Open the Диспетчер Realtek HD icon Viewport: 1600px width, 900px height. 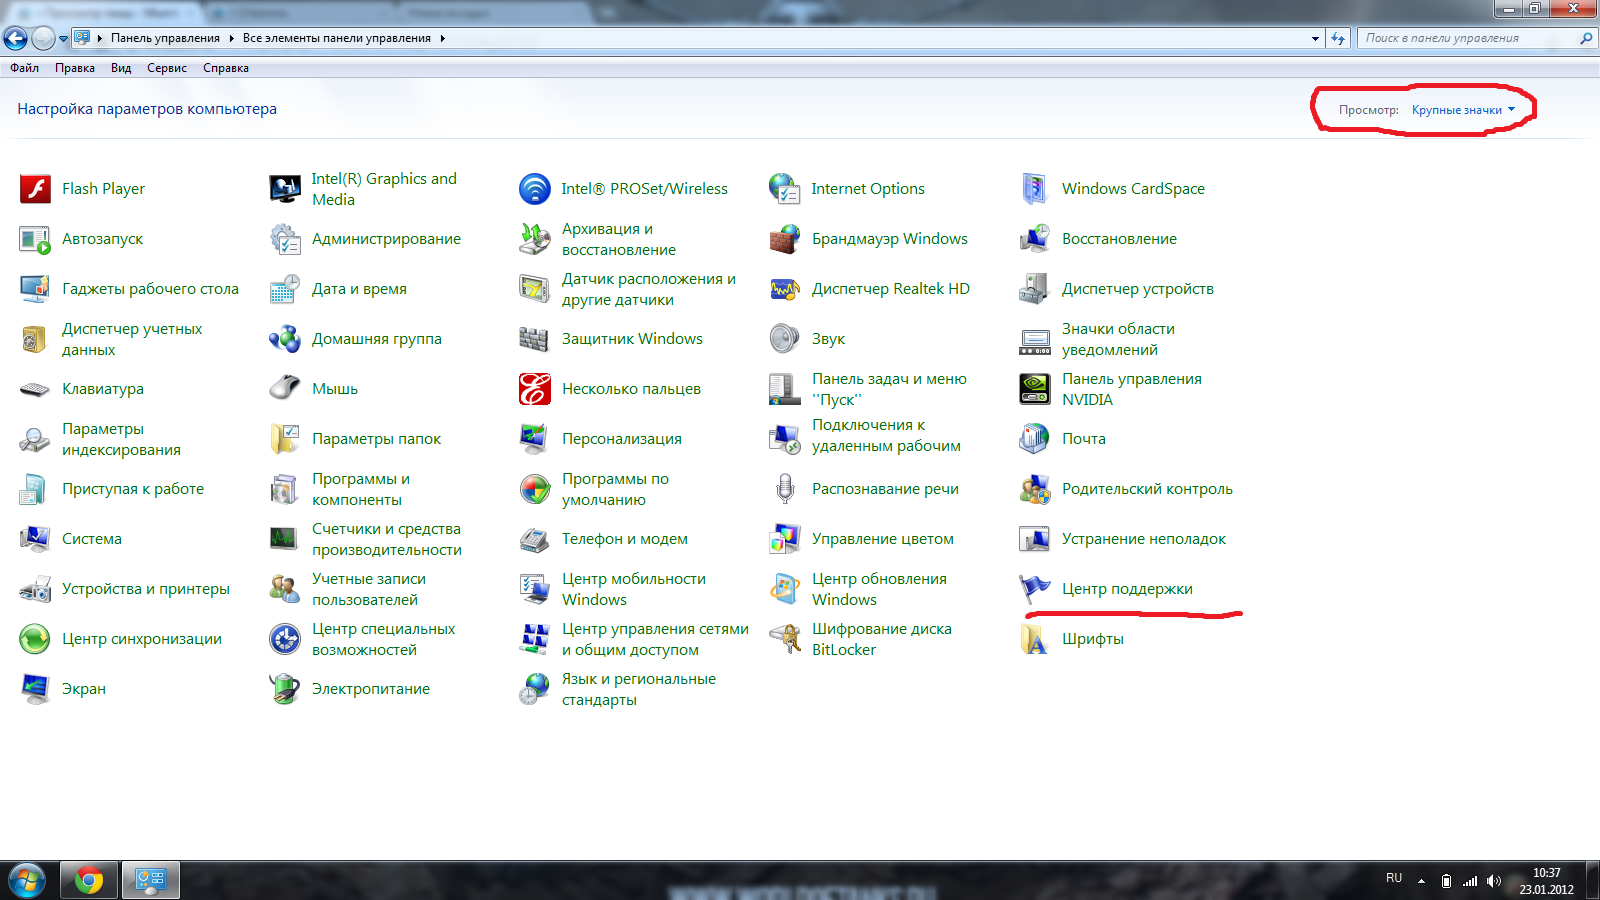[785, 289]
